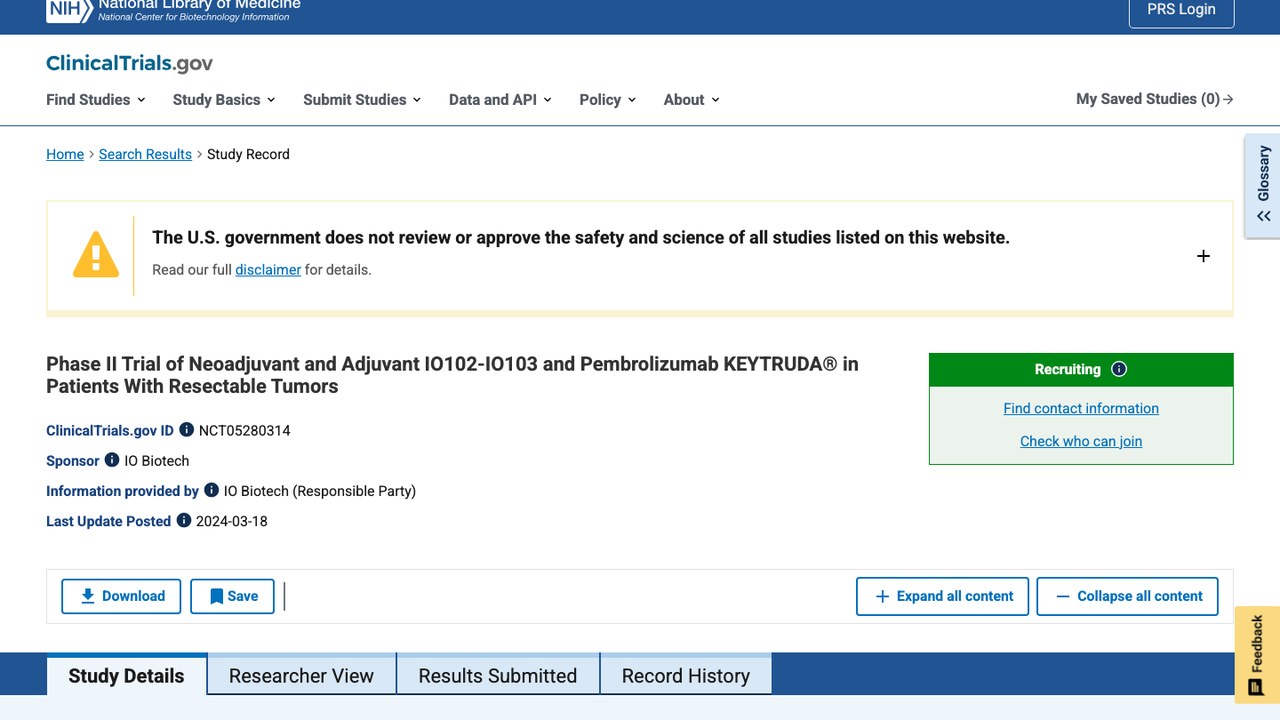Open the Find Studies dropdown menu
The height and width of the screenshot is (720, 1280).
(96, 99)
